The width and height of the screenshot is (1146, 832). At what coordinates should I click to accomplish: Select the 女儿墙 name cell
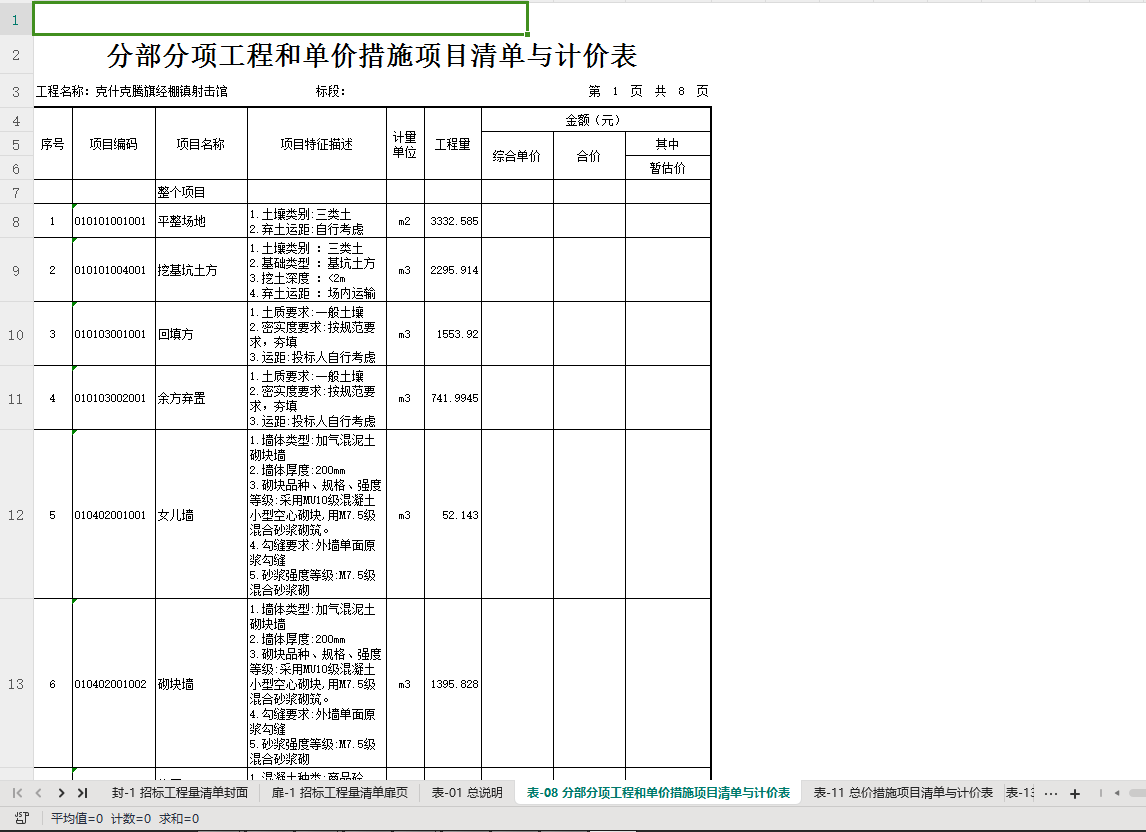click(x=201, y=515)
